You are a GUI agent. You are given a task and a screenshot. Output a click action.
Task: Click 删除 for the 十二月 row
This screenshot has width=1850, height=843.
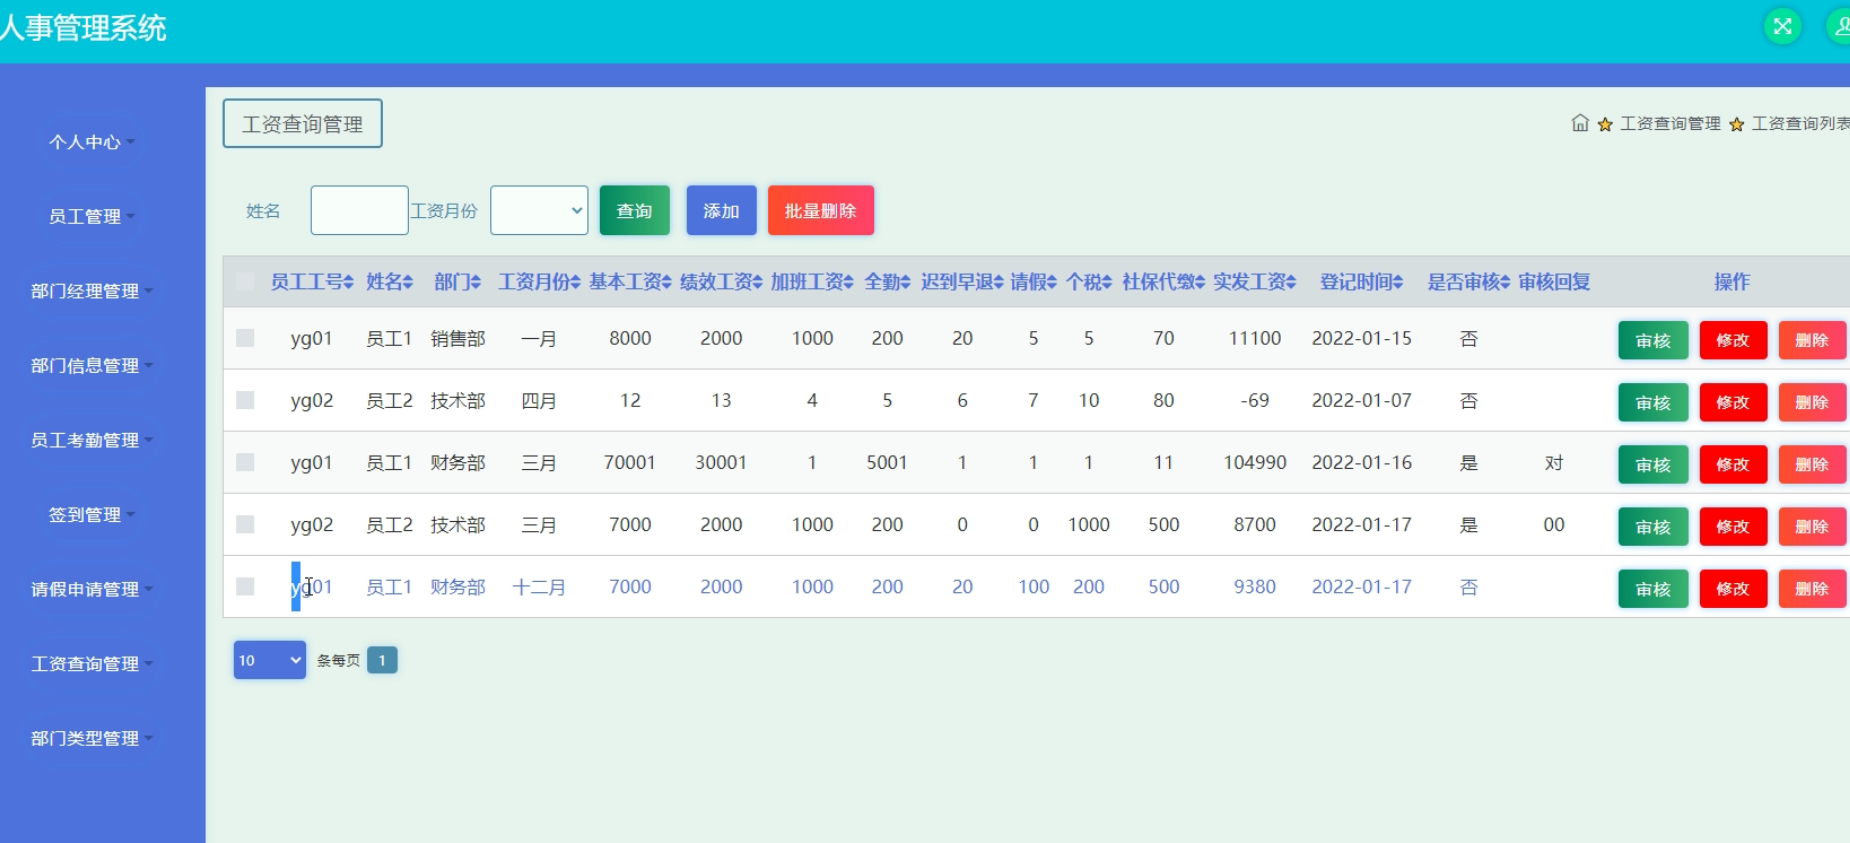pyautogui.click(x=1812, y=588)
